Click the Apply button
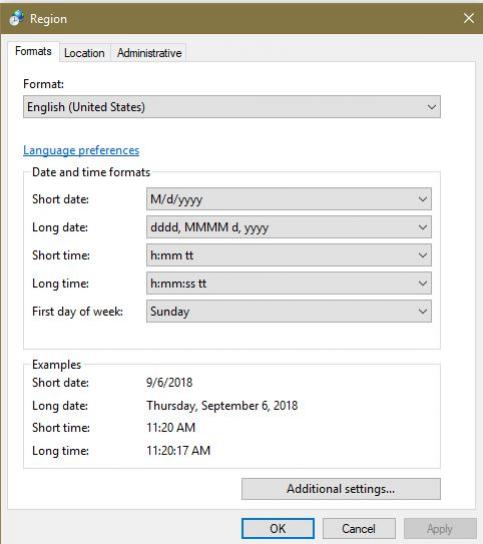This screenshot has height=544, width=483. point(440,528)
